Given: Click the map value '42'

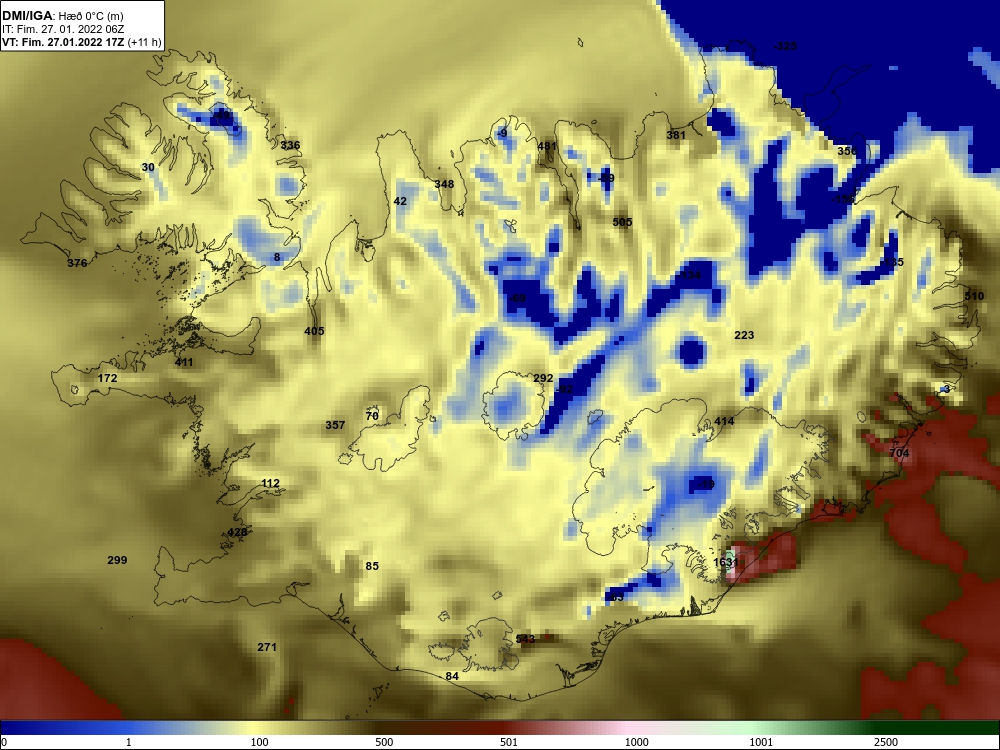Looking at the screenshot, I should [400, 201].
